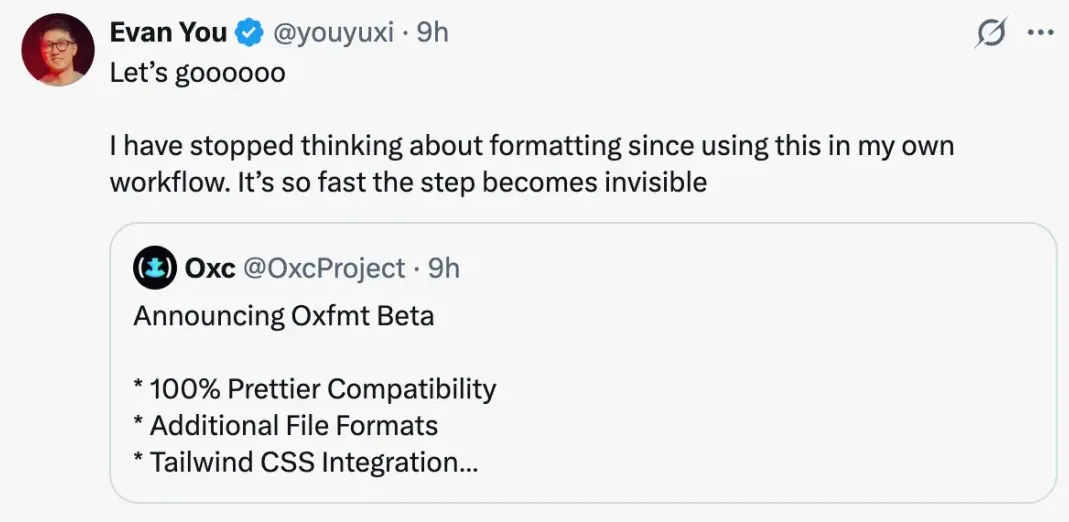Click the Oxc round avatar icon

[154, 268]
